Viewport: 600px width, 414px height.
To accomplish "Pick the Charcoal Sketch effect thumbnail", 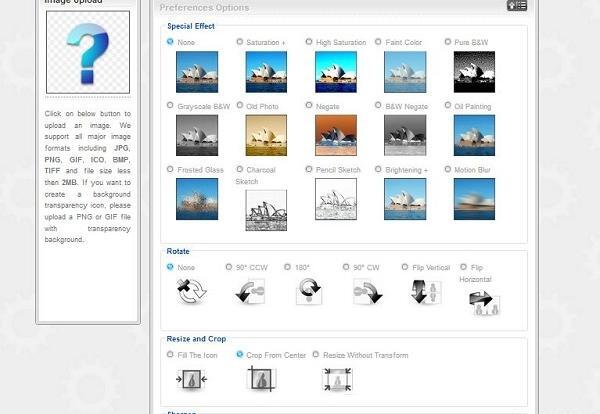I will (266, 210).
